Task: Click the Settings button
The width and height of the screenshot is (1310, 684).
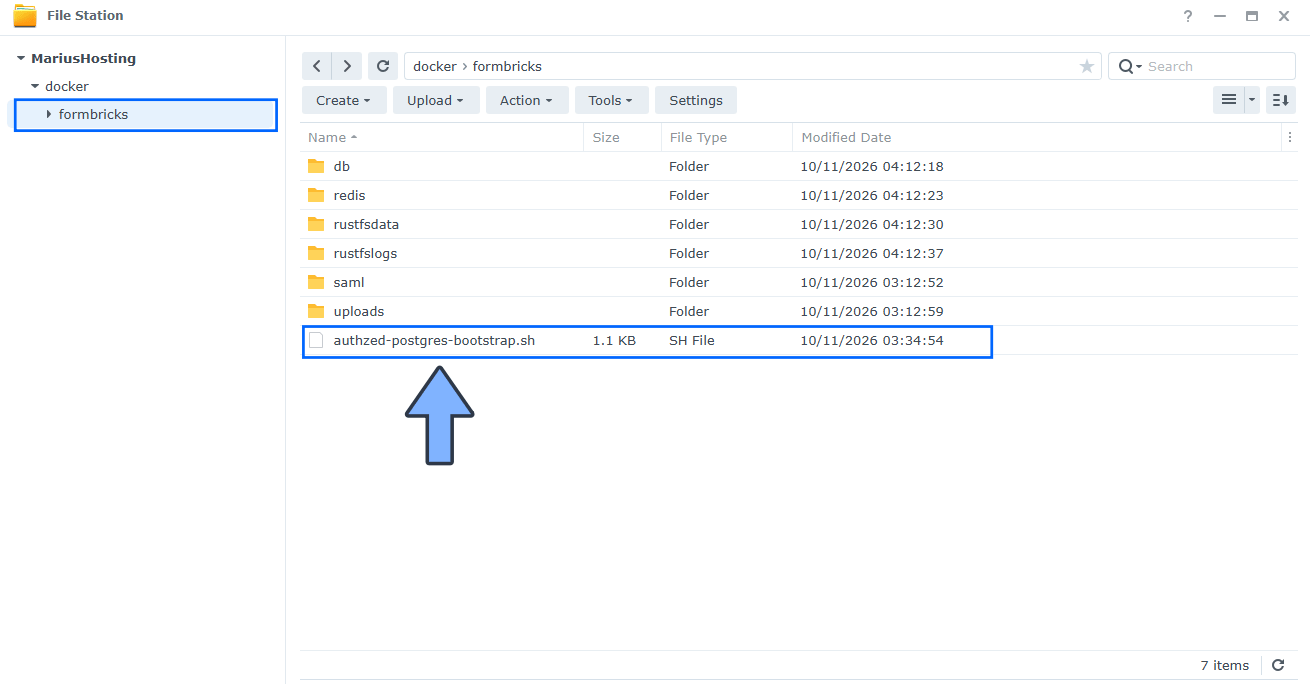Action: (696, 100)
